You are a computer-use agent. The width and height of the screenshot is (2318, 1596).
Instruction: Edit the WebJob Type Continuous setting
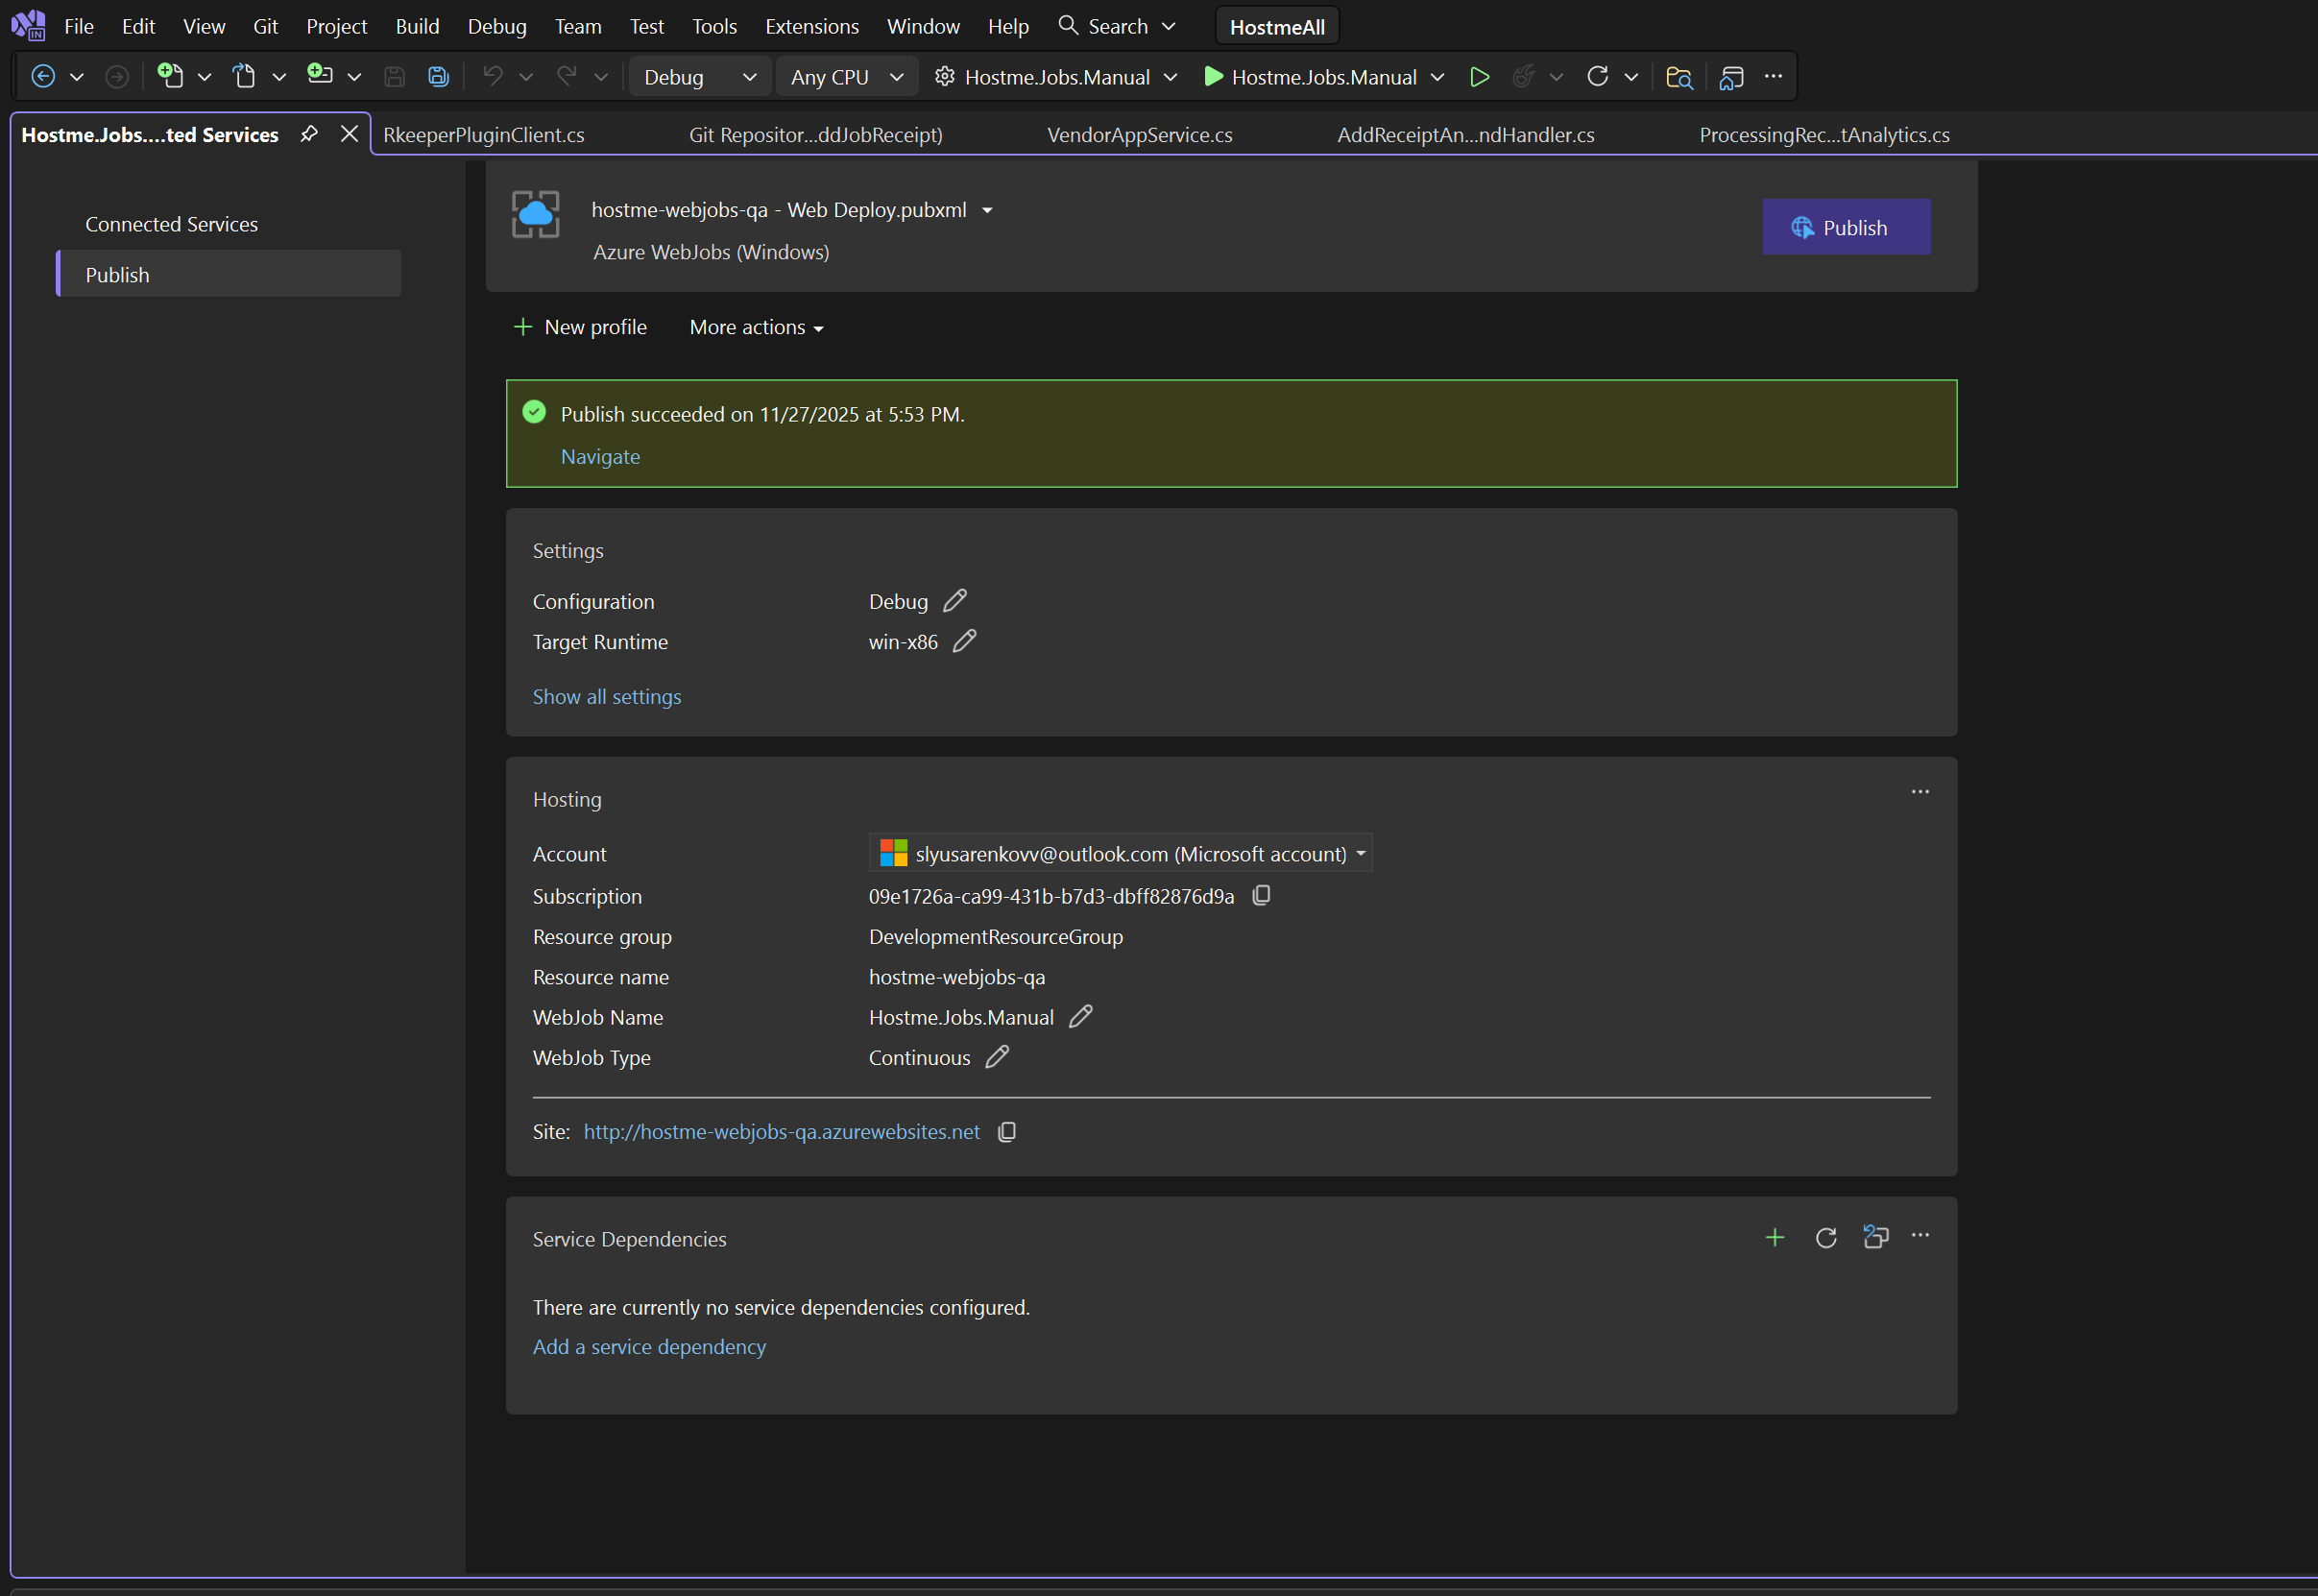996,1057
